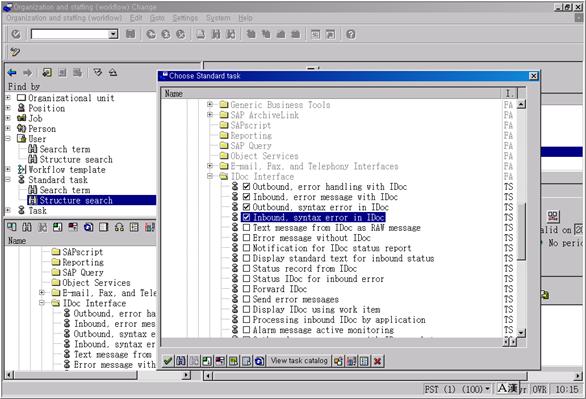Uncheck Inbound, syntax error in IDoc
This screenshot has height=399, width=586.
click(246, 217)
